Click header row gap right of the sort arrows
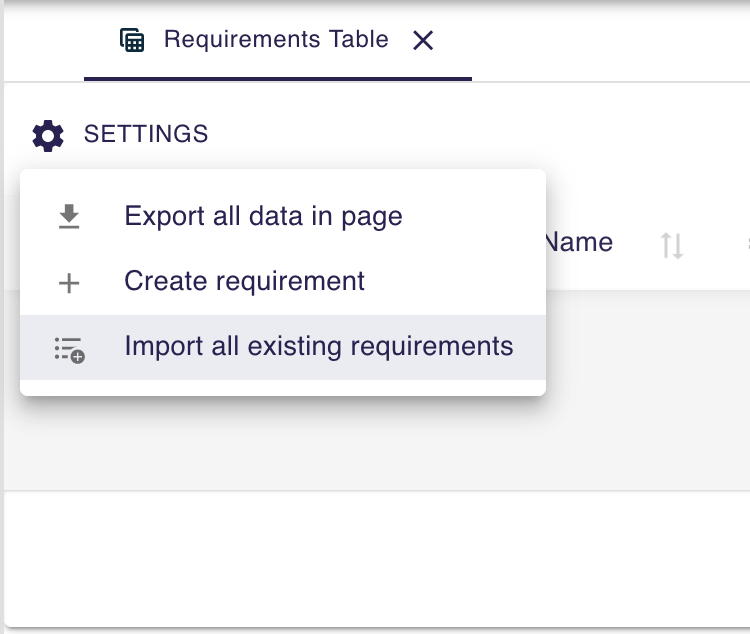750x634 pixels. tap(712, 244)
